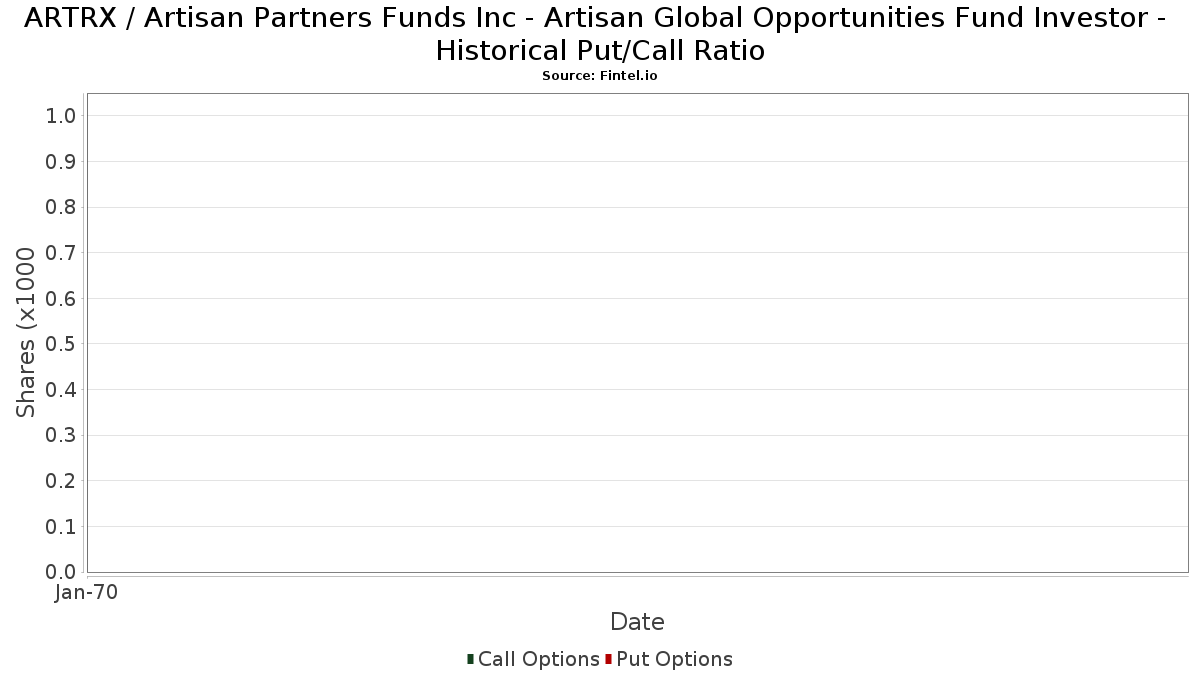1200x675 pixels.
Task: Click the red Put Options legend swatch
Action: 608,659
